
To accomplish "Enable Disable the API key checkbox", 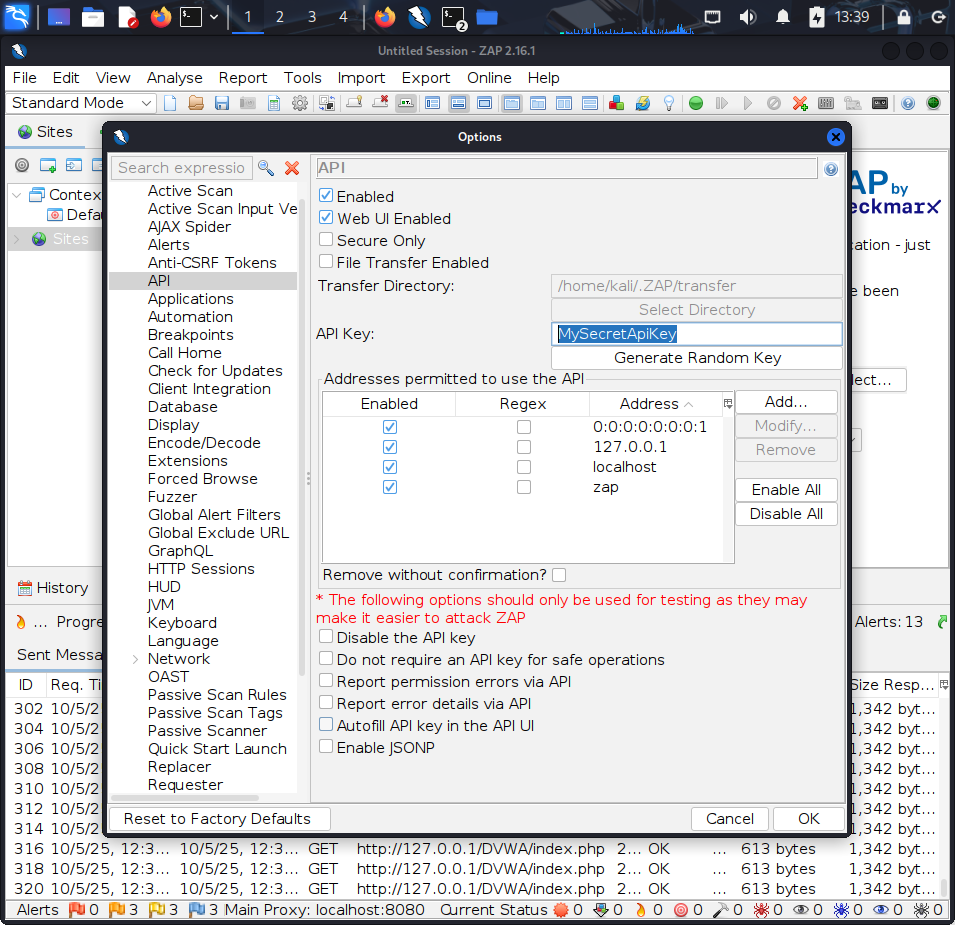I will click(326, 637).
